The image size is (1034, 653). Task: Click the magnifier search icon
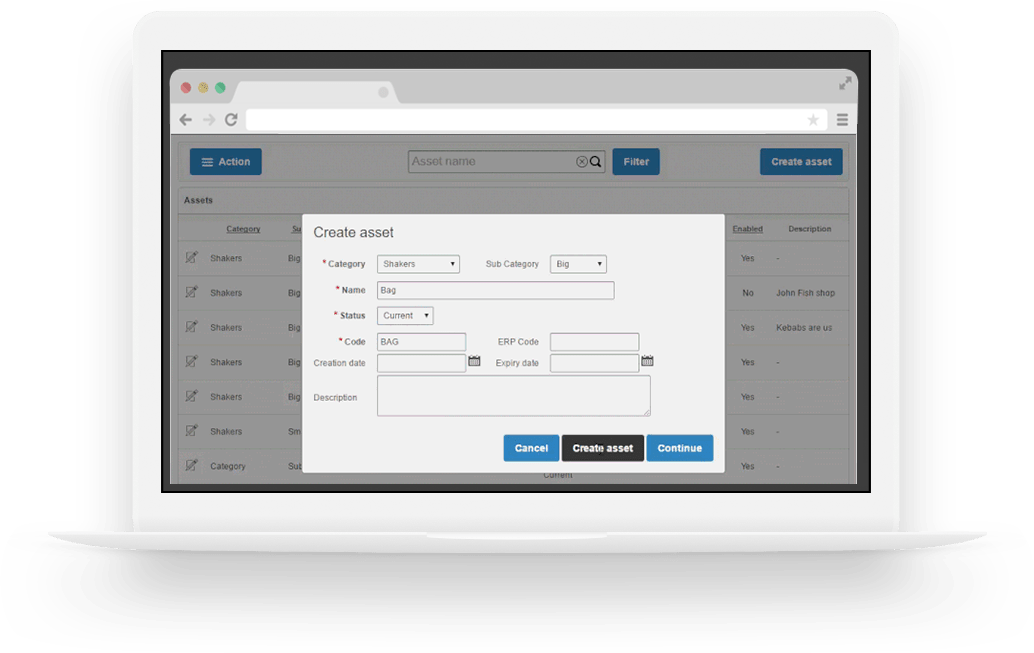[595, 162]
